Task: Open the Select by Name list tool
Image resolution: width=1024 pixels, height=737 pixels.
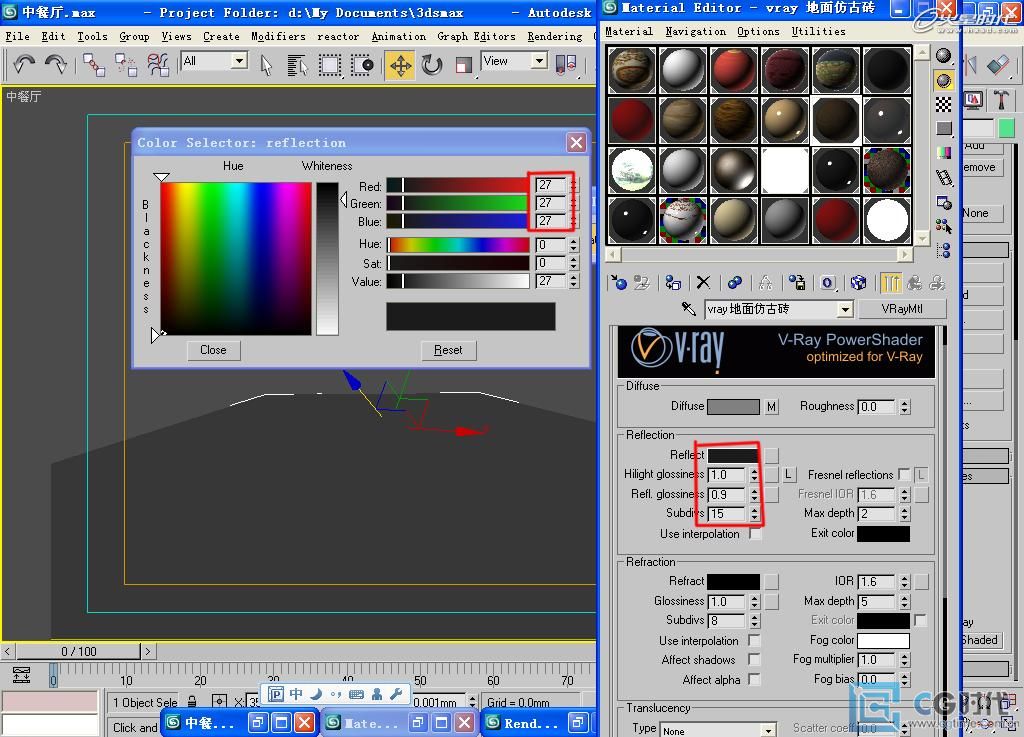Action: click(x=297, y=65)
